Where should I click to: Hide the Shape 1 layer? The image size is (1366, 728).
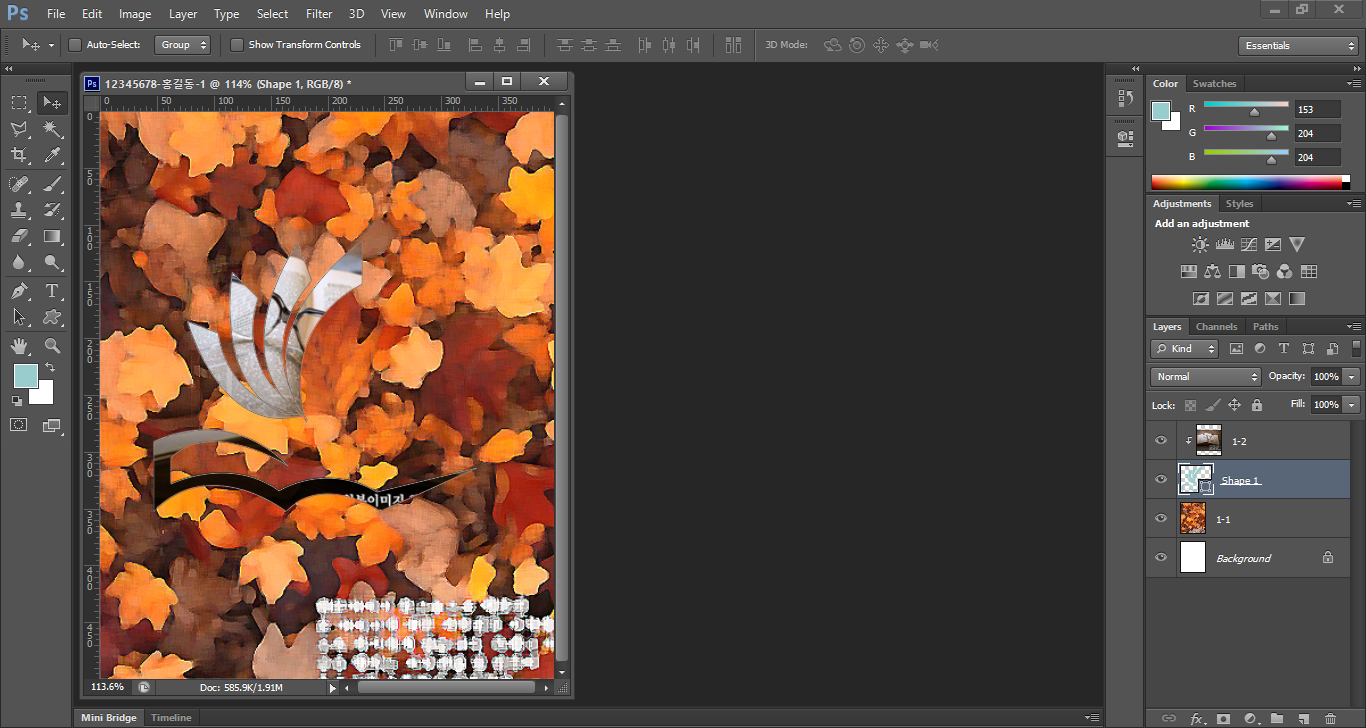(1161, 480)
